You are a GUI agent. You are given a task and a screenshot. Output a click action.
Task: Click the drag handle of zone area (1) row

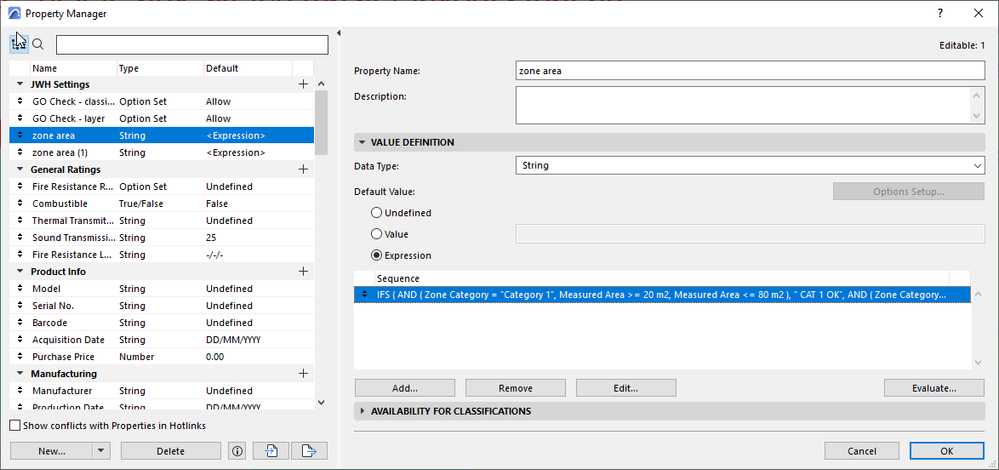19,153
